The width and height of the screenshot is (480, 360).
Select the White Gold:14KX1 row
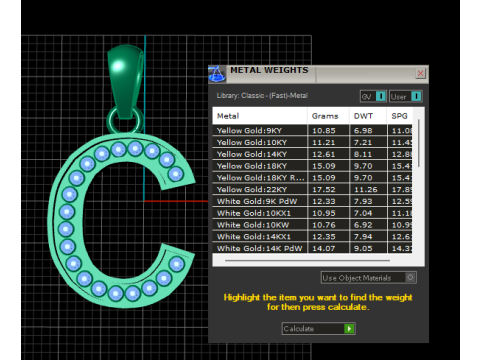pyautogui.click(x=312, y=236)
